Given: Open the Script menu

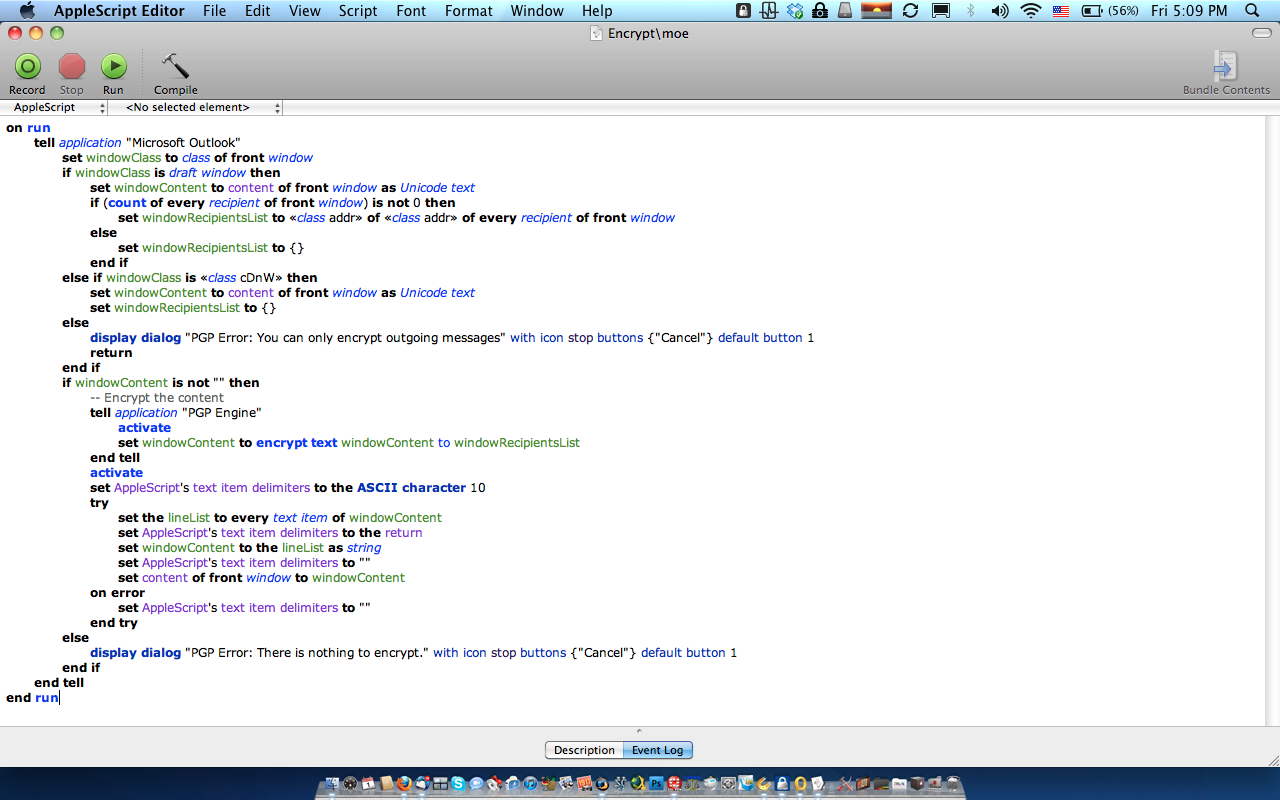Looking at the screenshot, I should click(358, 11).
